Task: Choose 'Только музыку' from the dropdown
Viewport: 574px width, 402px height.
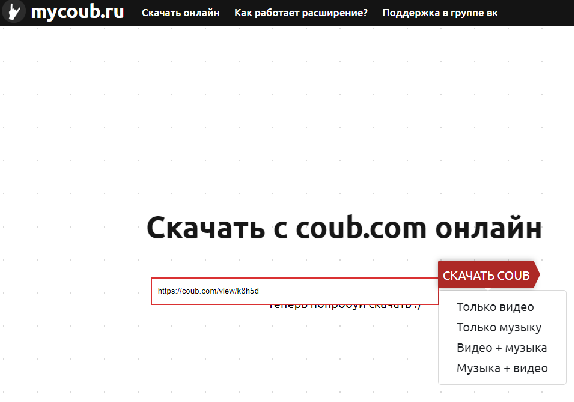Action: pyautogui.click(x=499, y=327)
